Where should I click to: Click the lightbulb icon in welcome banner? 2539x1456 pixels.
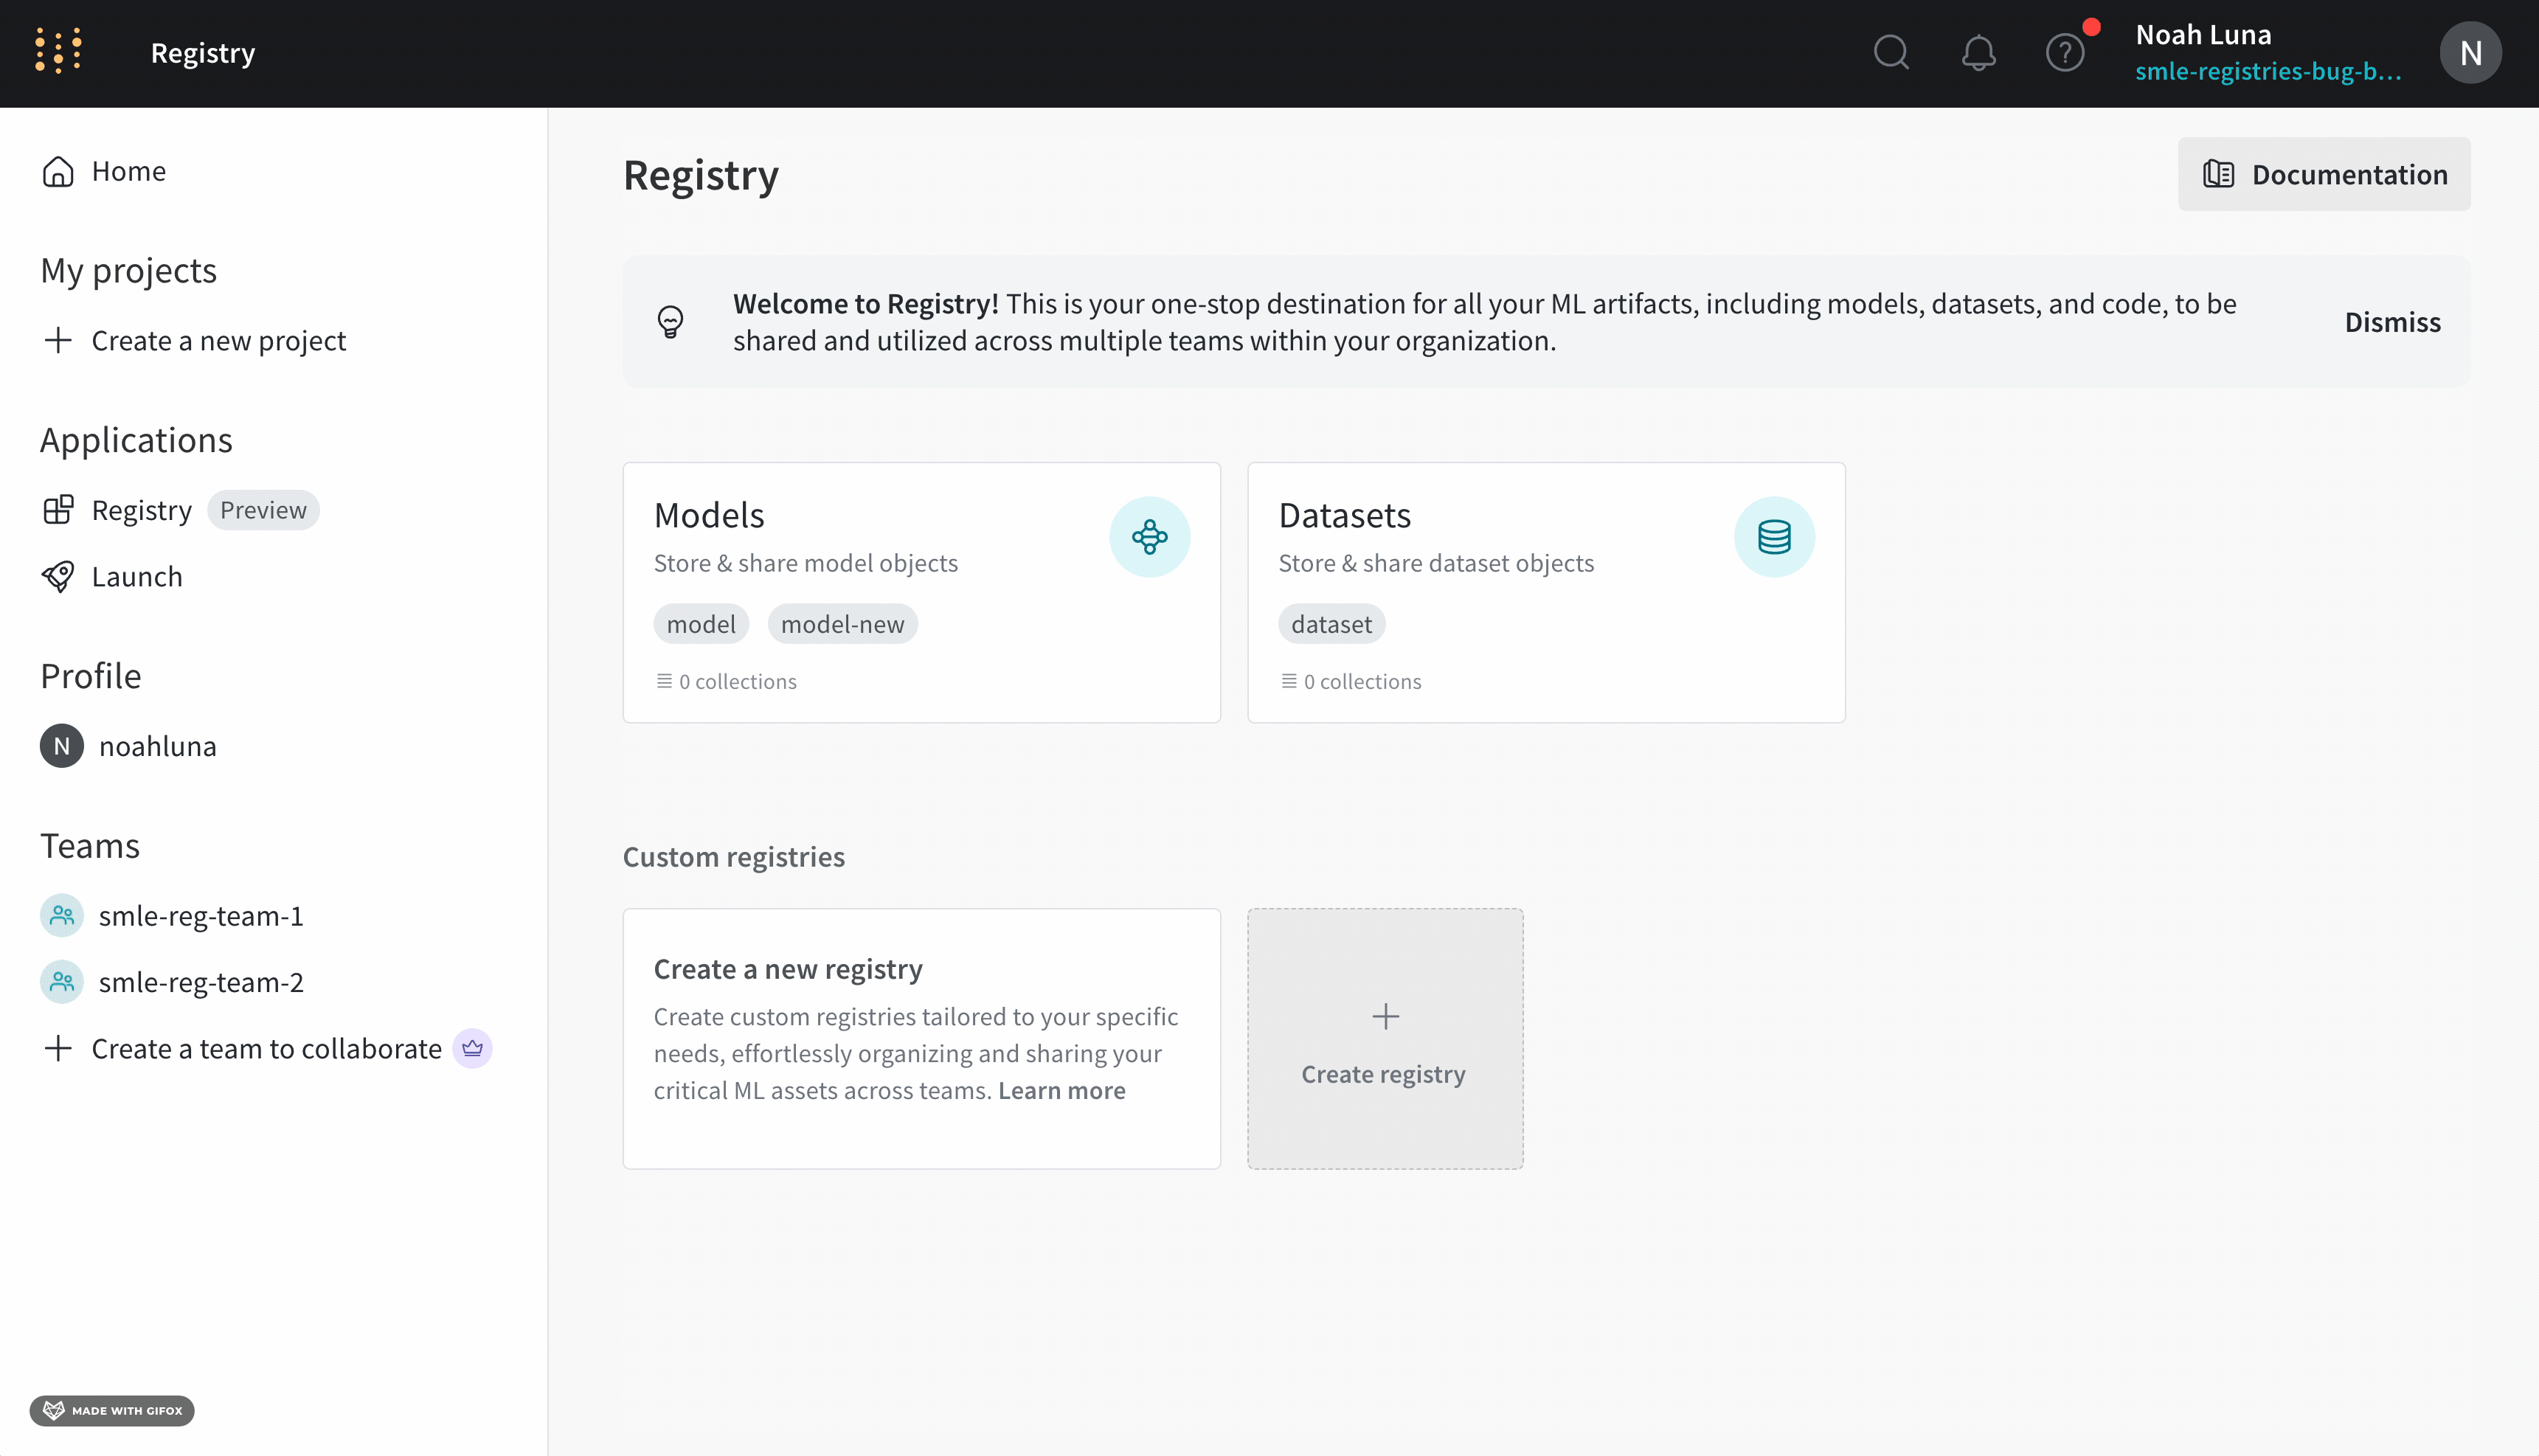click(670, 321)
